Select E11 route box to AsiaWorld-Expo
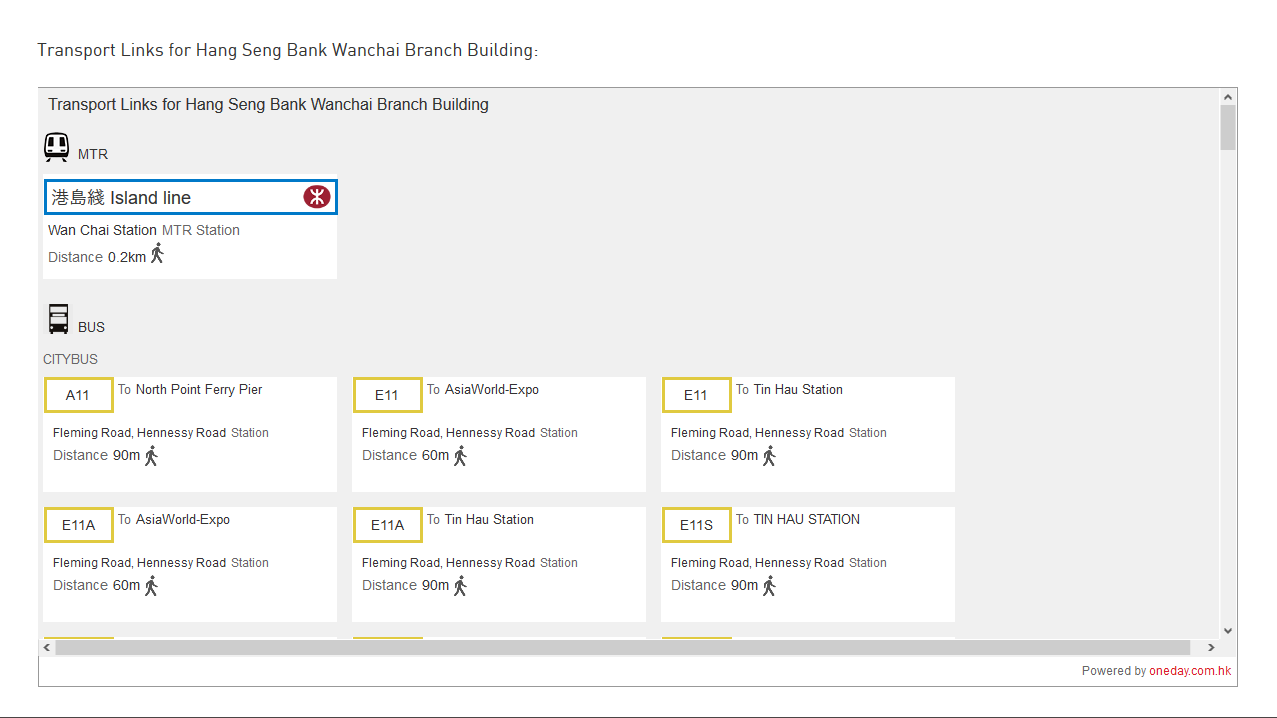 click(x=388, y=395)
